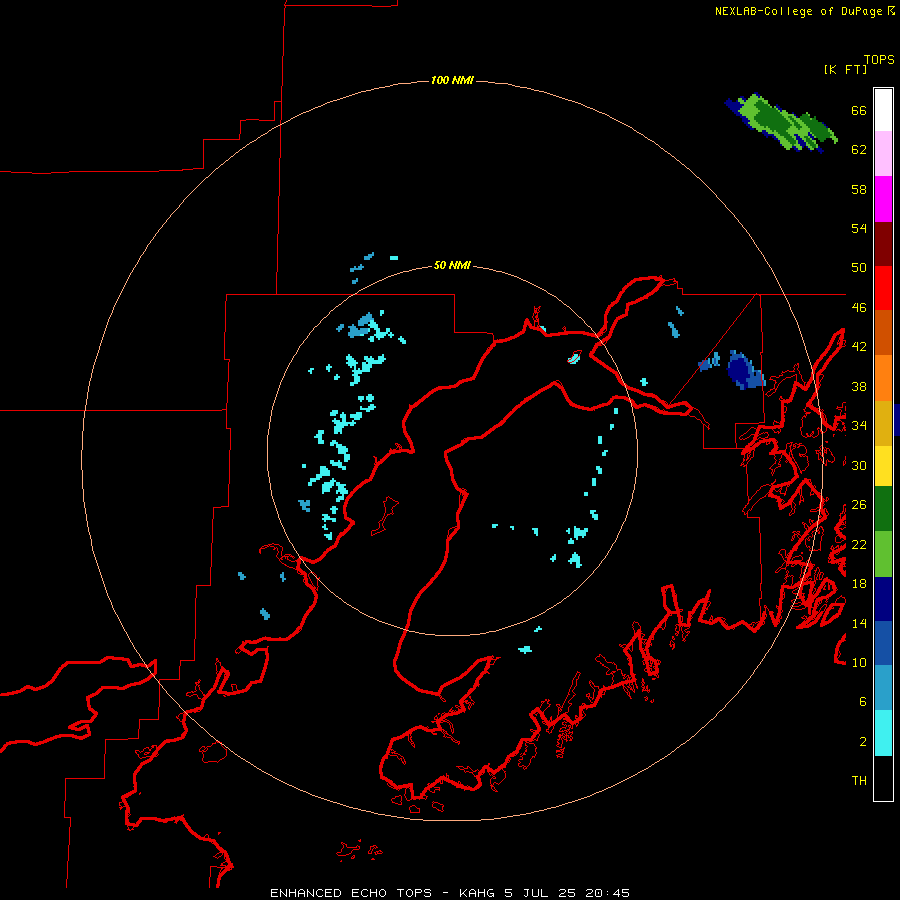Click the light pink legend swatch

click(883, 153)
